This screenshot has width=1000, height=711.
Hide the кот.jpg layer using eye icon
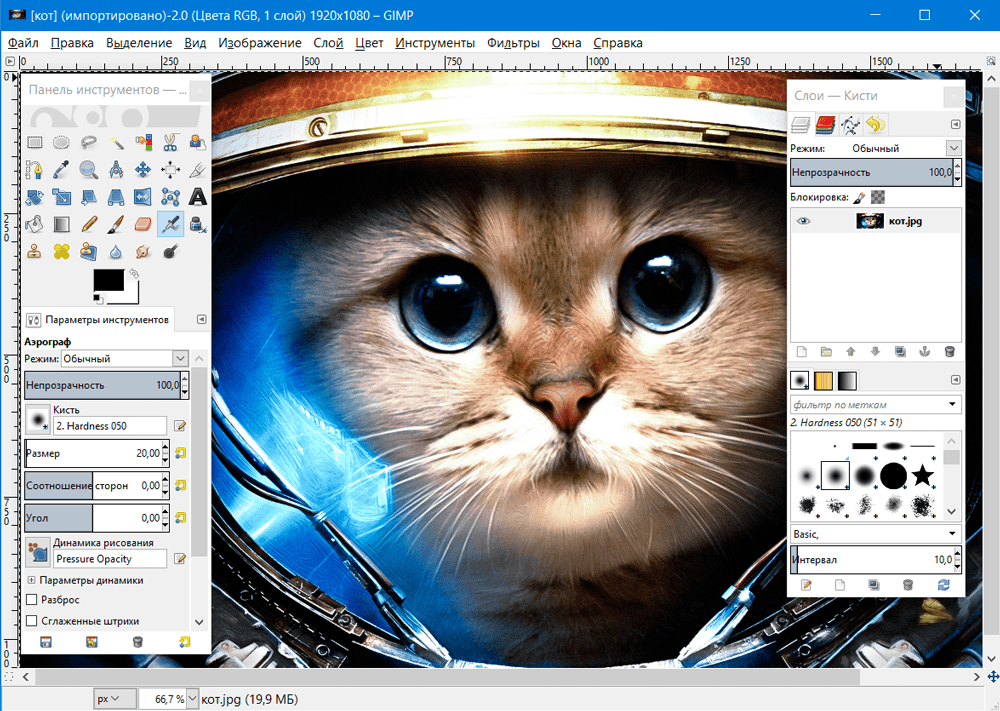[803, 221]
